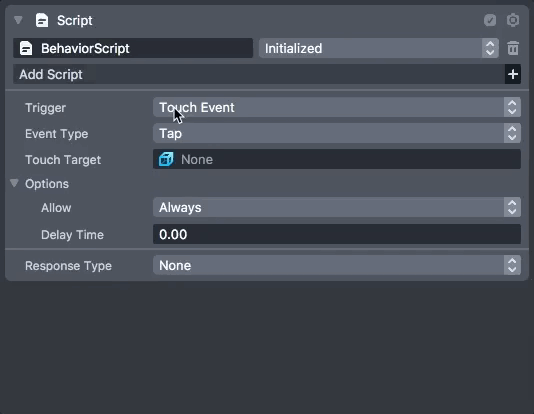Viewport: 534px width, 414px height.
Task: Delete BehaviorScript with the trash icon
Action: (x=513, y=48)
